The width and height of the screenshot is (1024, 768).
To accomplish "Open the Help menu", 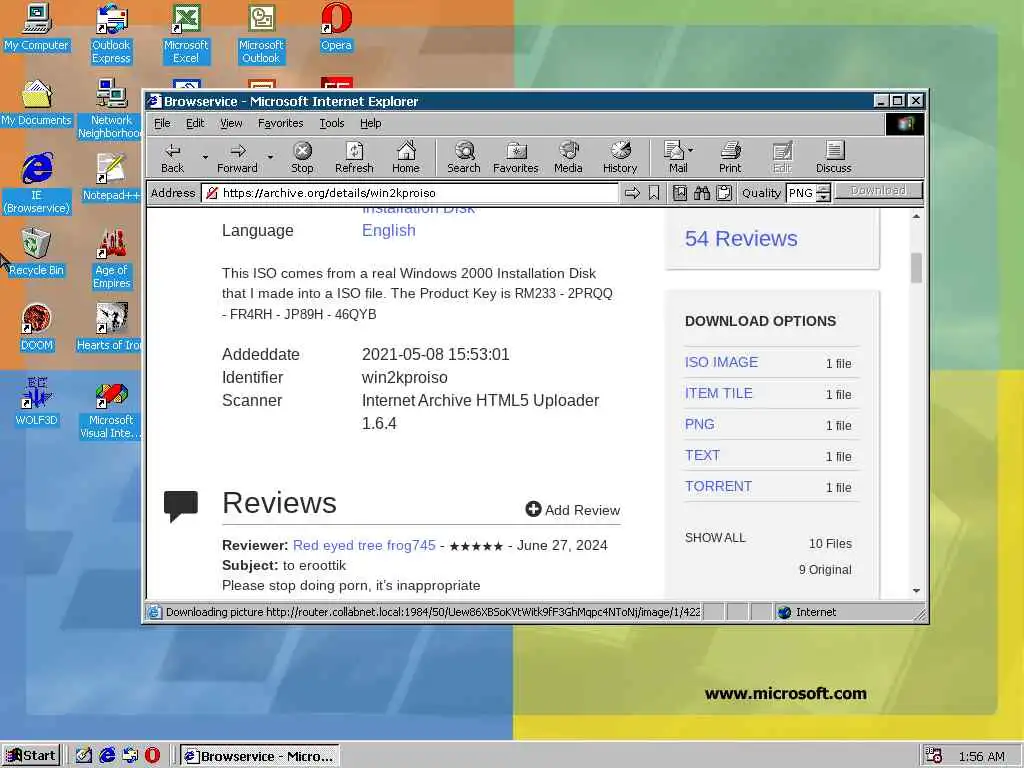I will 370,123.
